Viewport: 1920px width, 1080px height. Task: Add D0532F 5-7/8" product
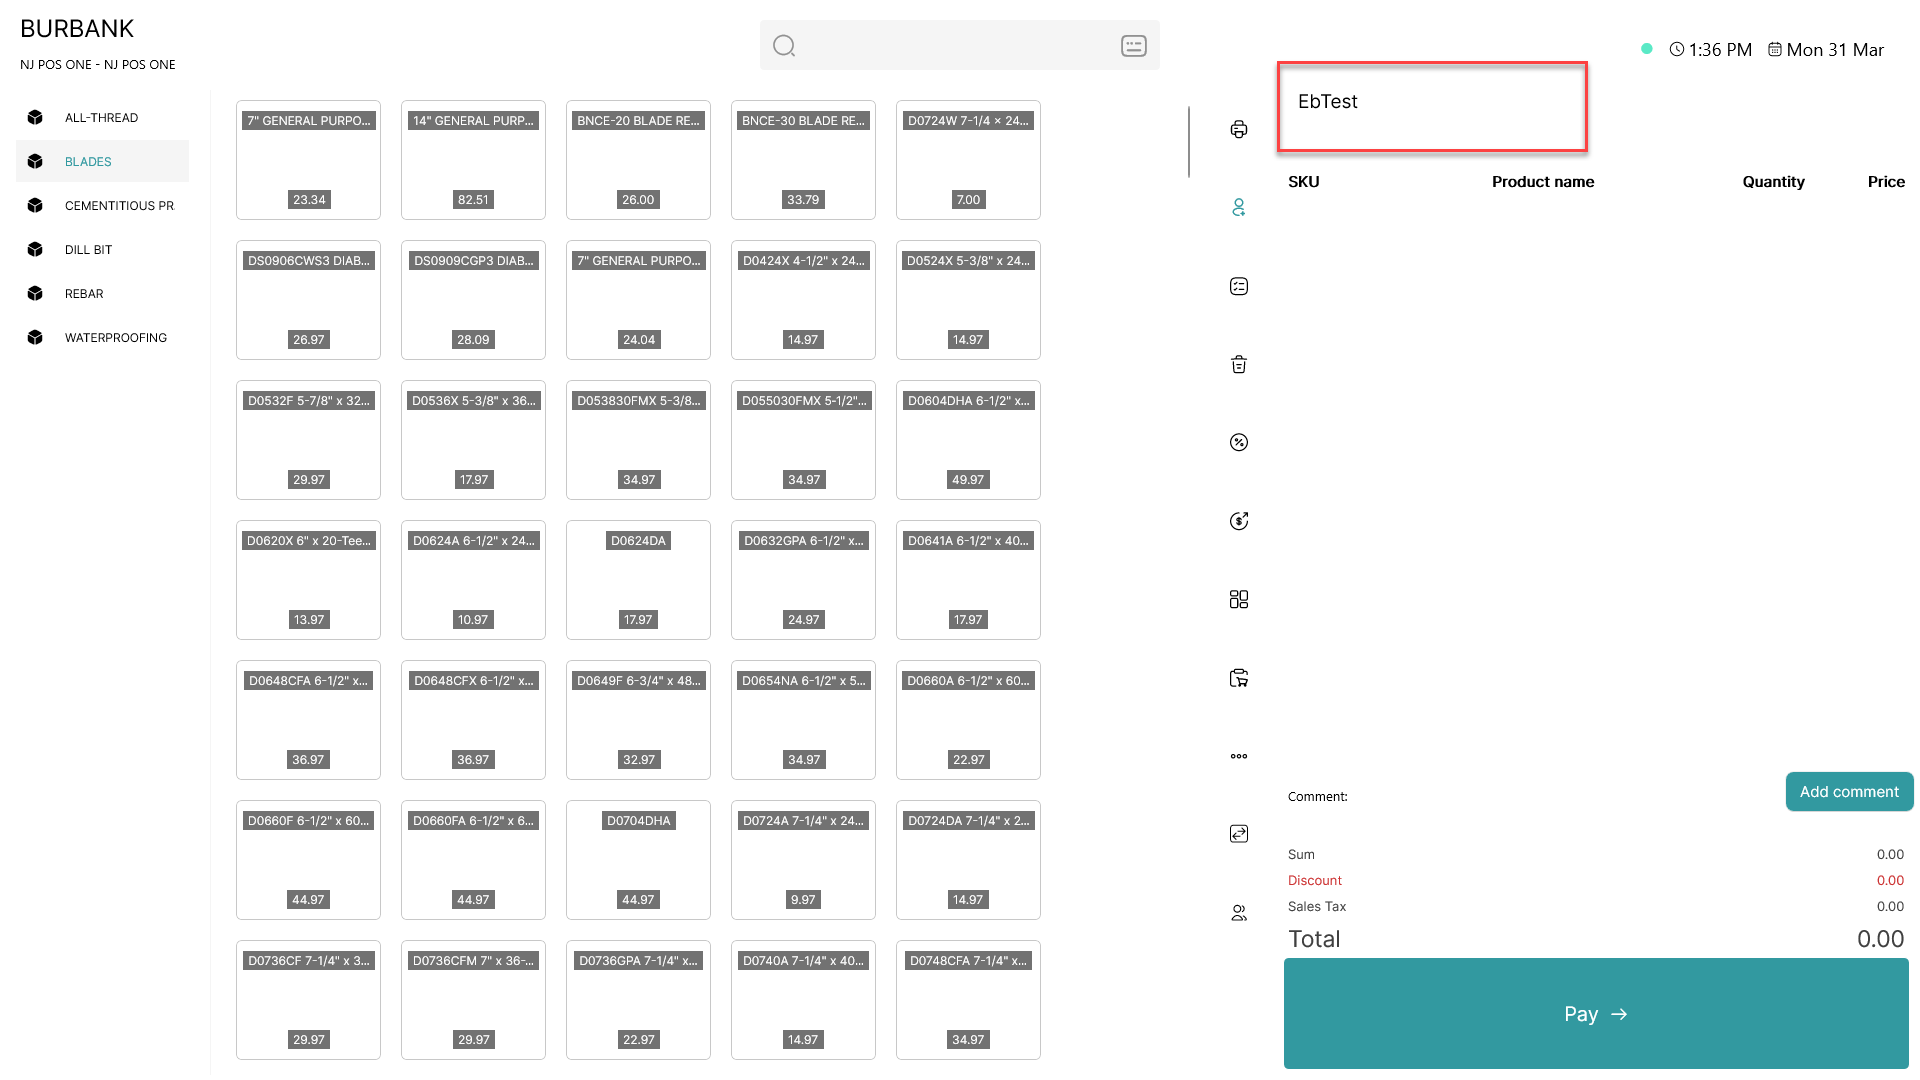308,440
